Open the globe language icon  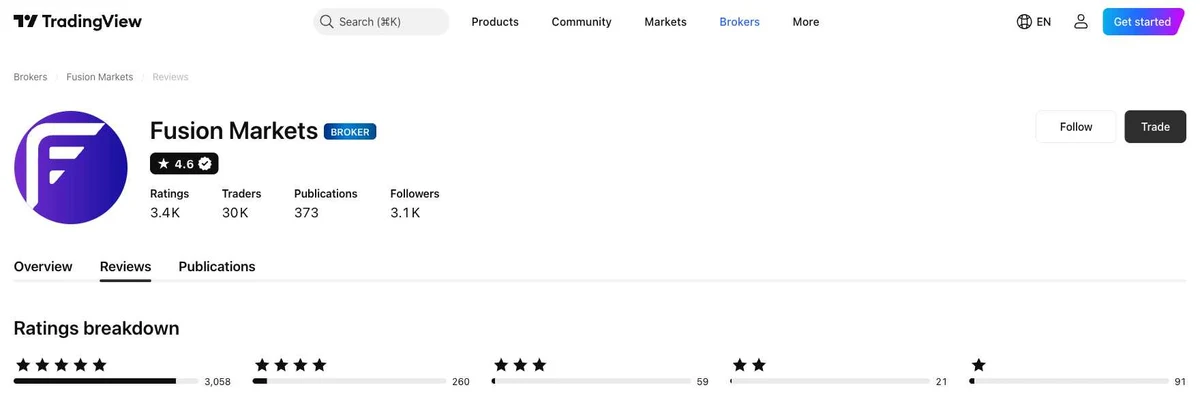(x=1024, y=22)
